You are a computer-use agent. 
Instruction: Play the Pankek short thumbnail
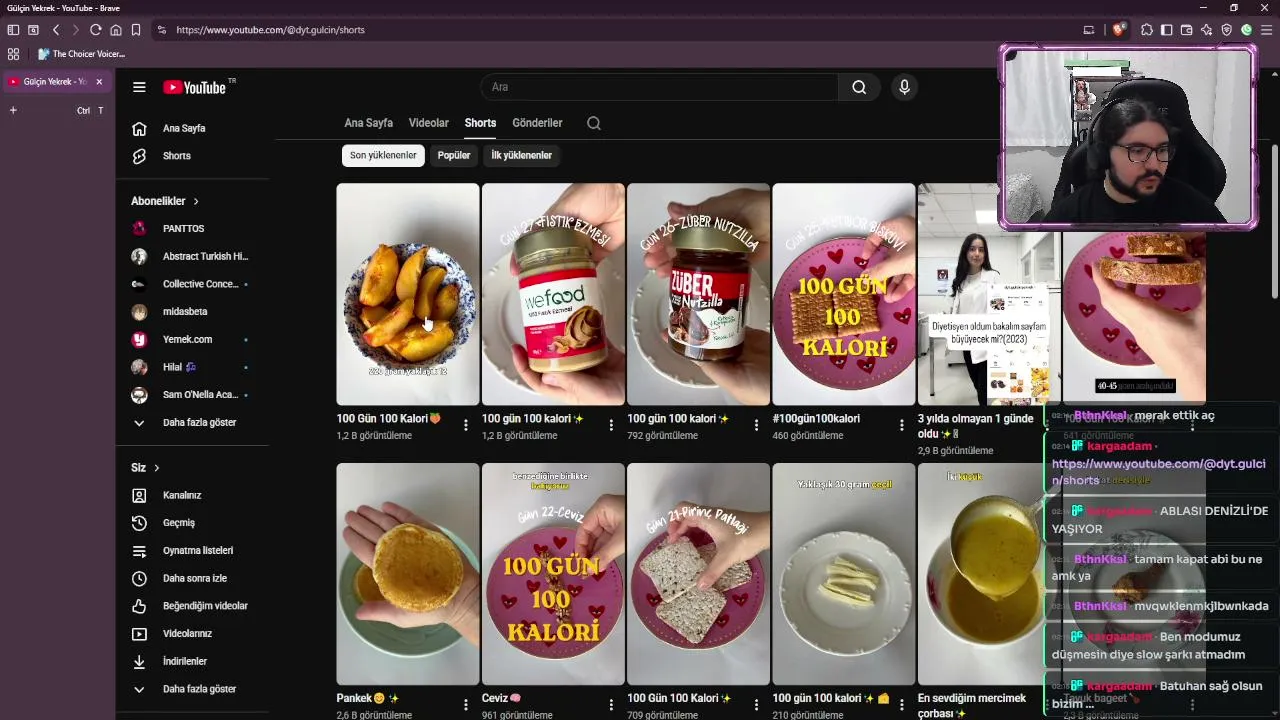(x=408, y=574)
